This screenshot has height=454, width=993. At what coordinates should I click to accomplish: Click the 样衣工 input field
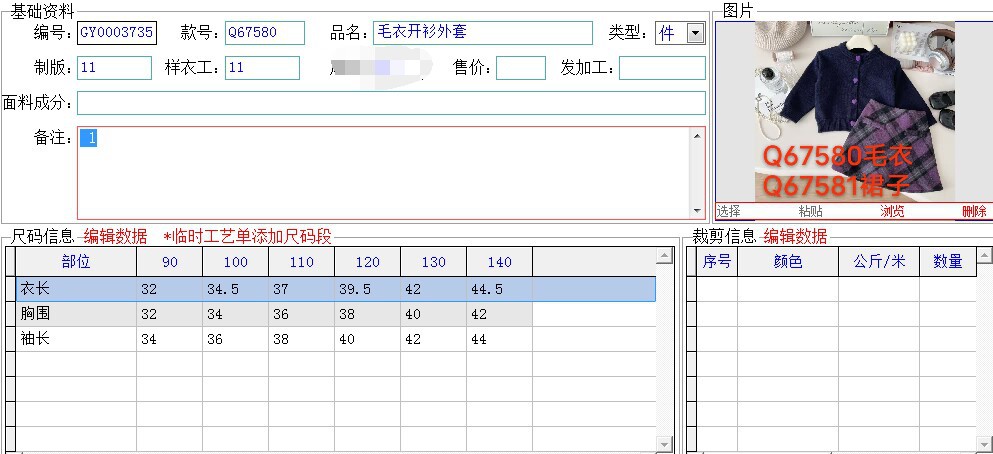point(262,68)
